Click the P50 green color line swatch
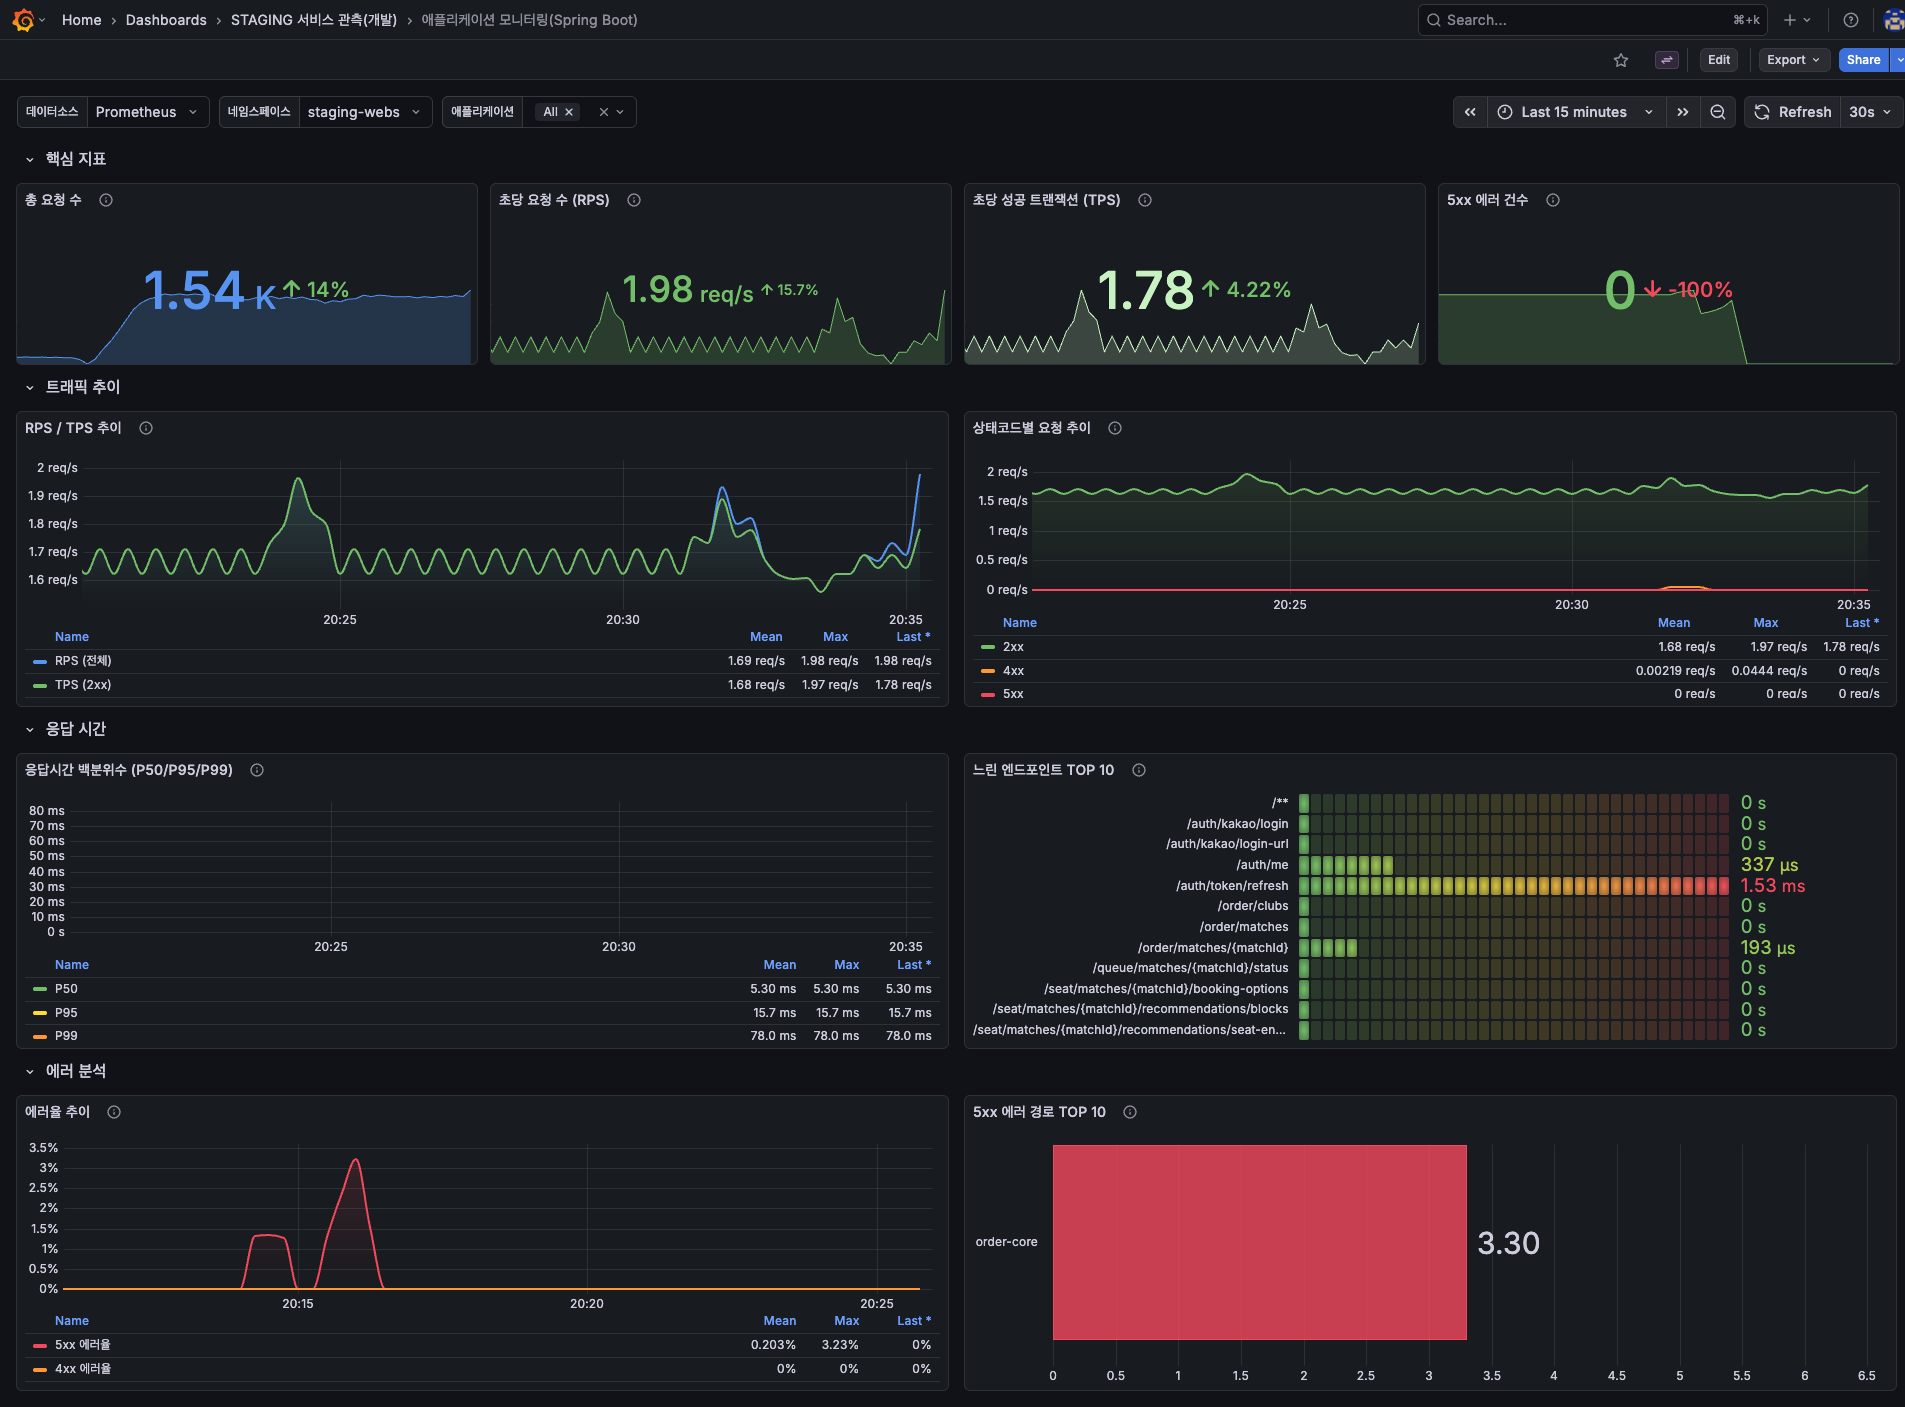1905x1407 pixels. [x=40, y=988]
